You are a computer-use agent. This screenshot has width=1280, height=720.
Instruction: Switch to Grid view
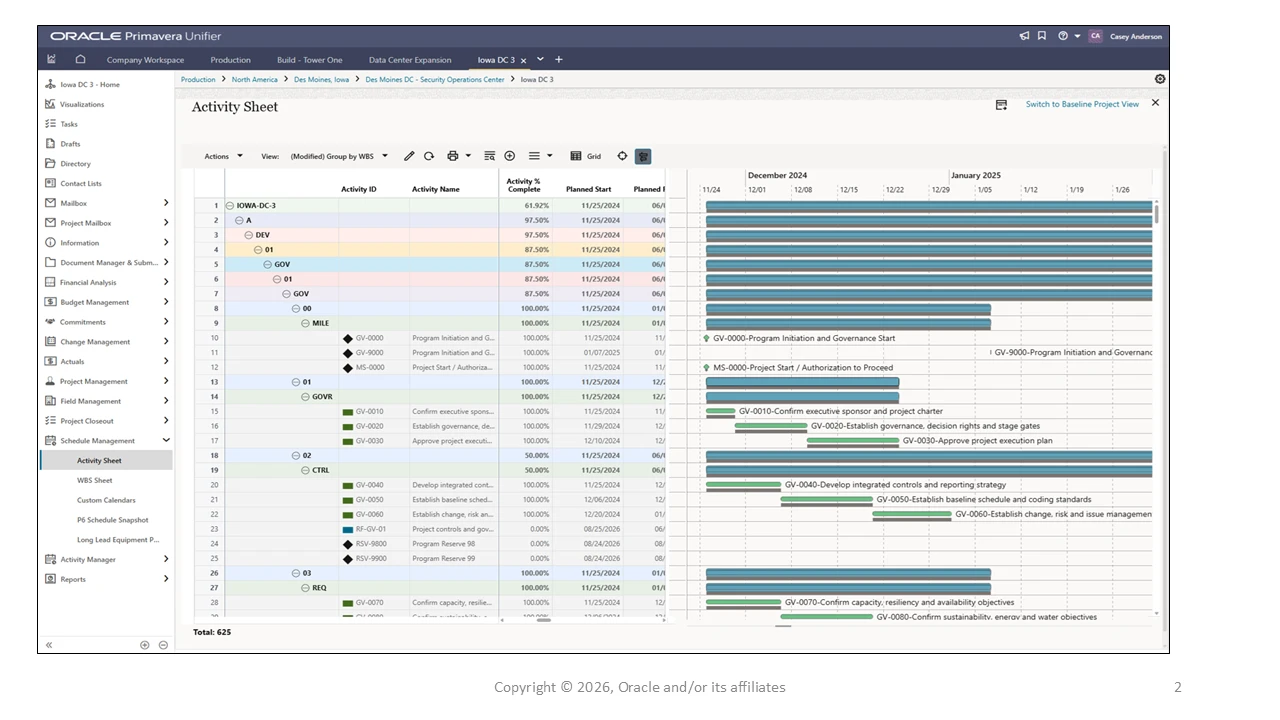[x=586, y=156]
